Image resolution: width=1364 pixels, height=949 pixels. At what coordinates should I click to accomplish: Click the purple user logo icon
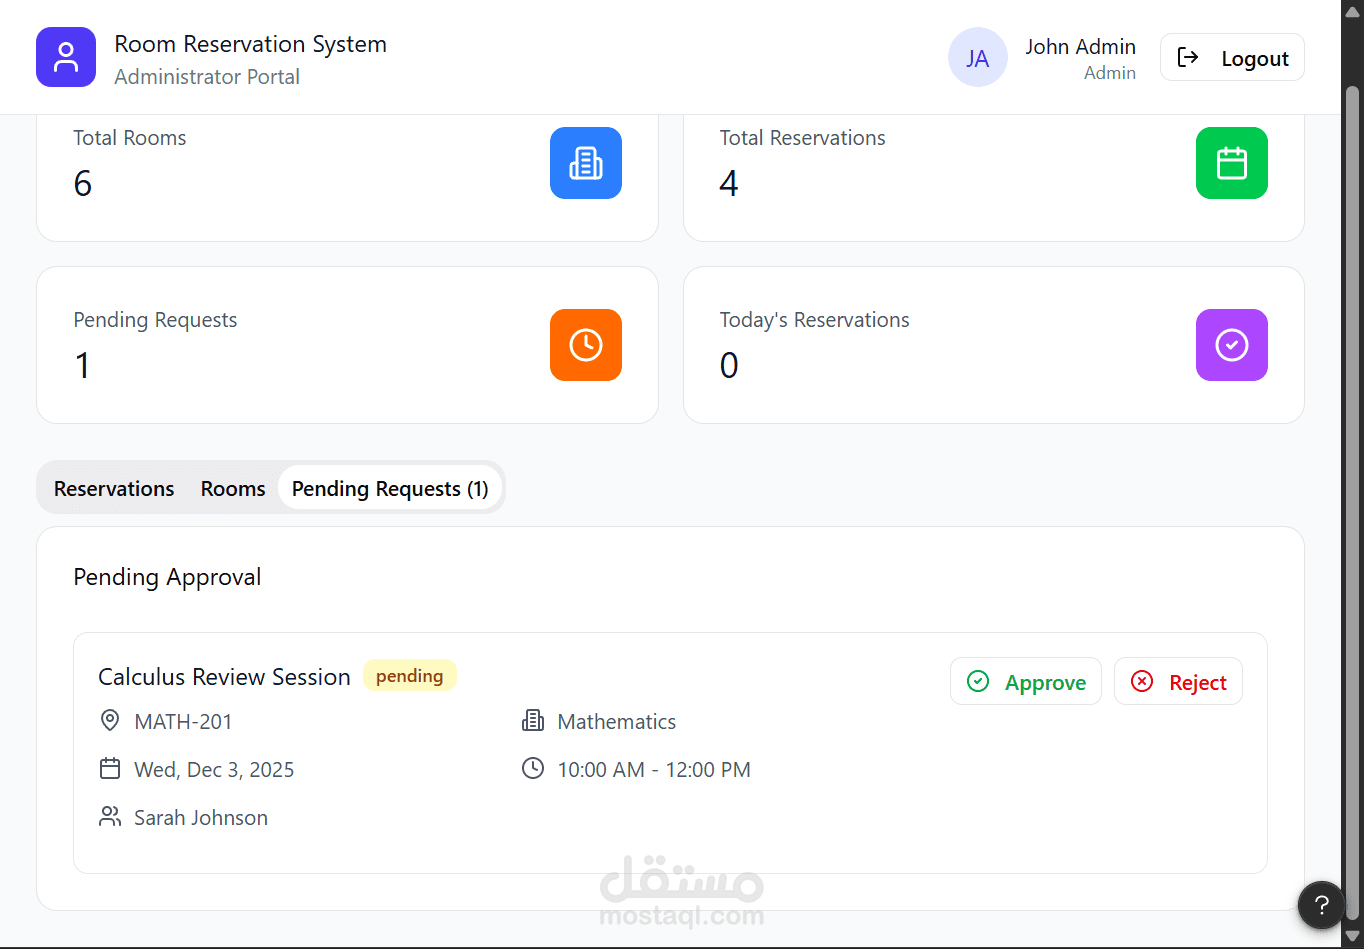(66, 57)
